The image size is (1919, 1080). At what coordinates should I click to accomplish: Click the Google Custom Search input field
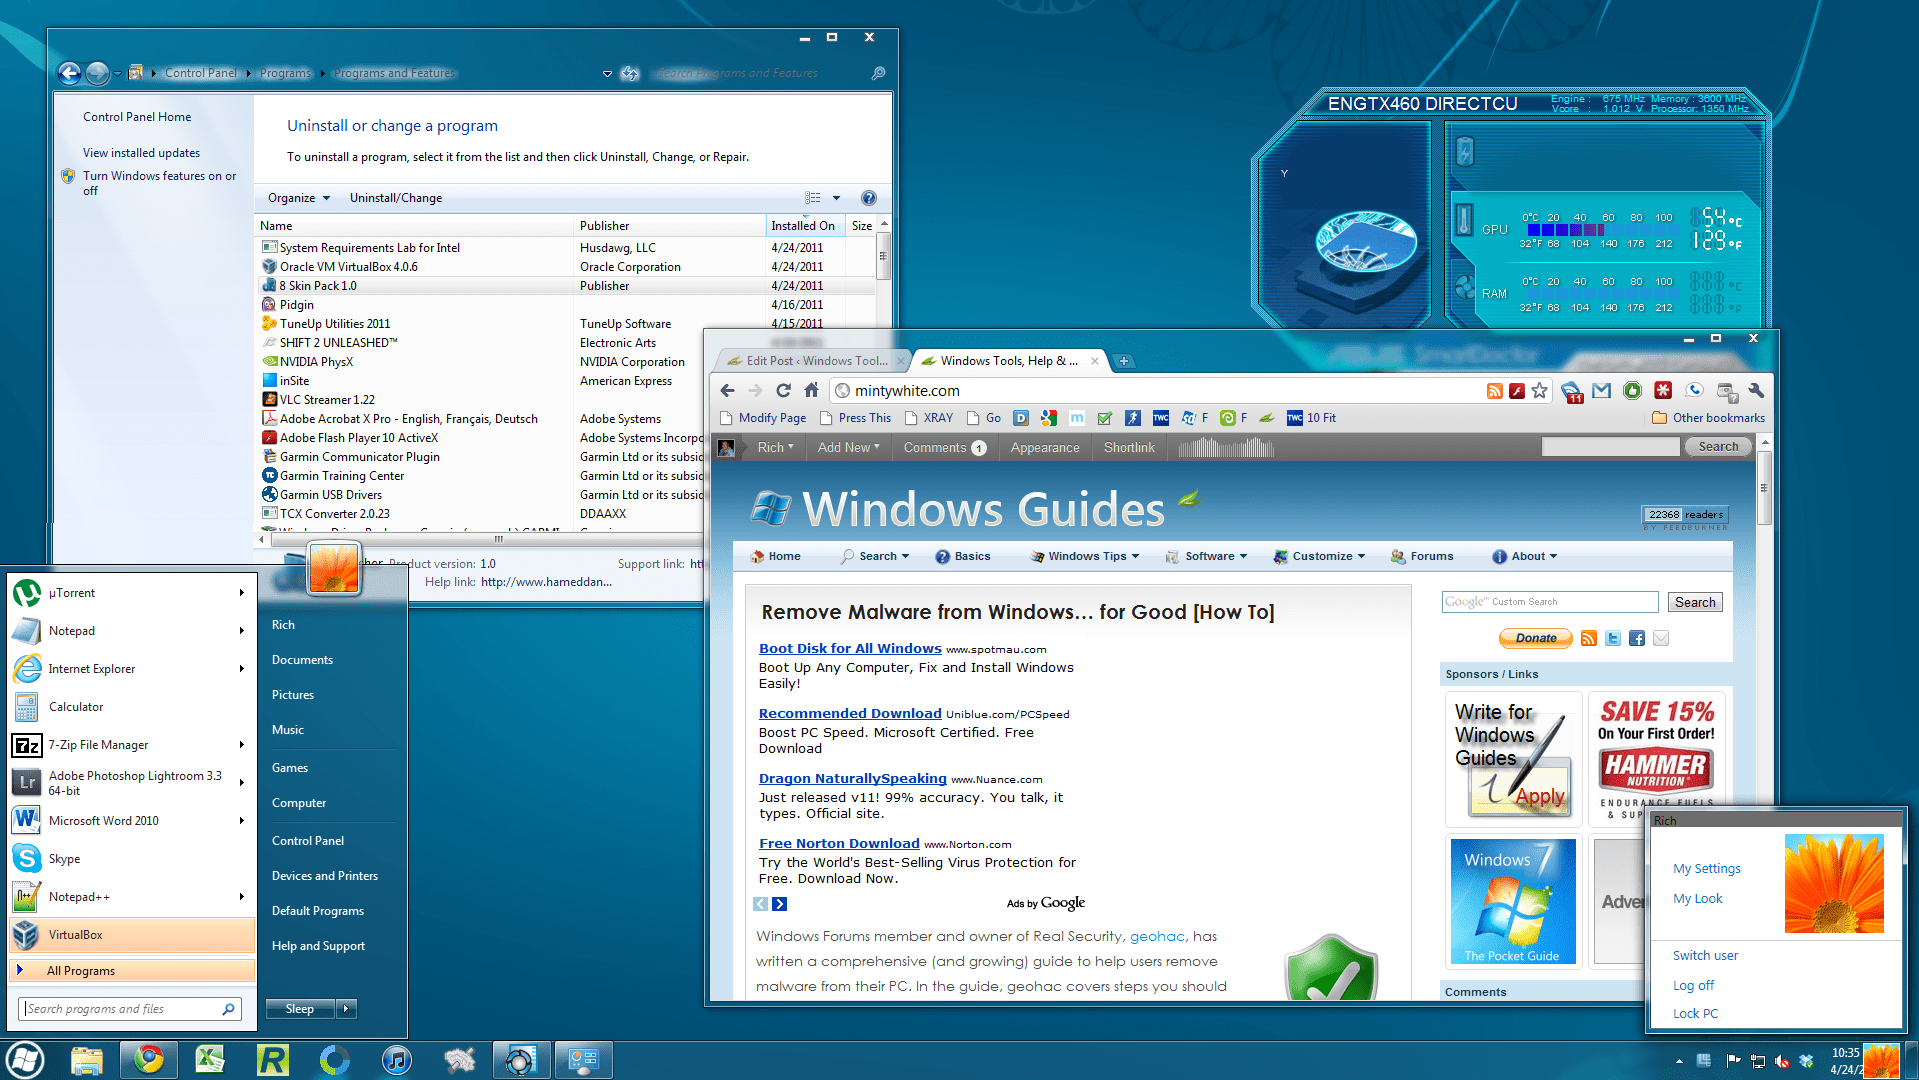pyautogui.click(x=1550, y=602)
